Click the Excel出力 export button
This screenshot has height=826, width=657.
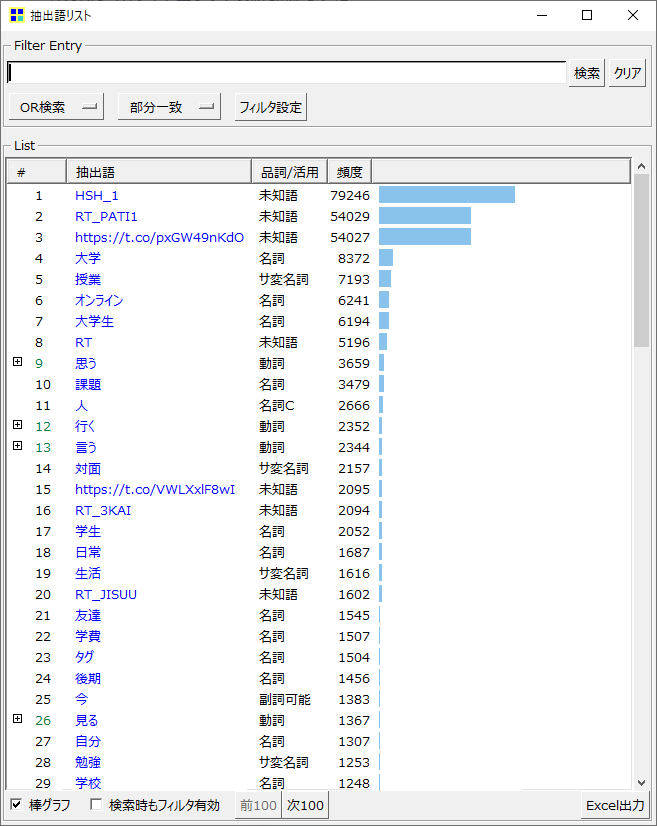[615, 805]
